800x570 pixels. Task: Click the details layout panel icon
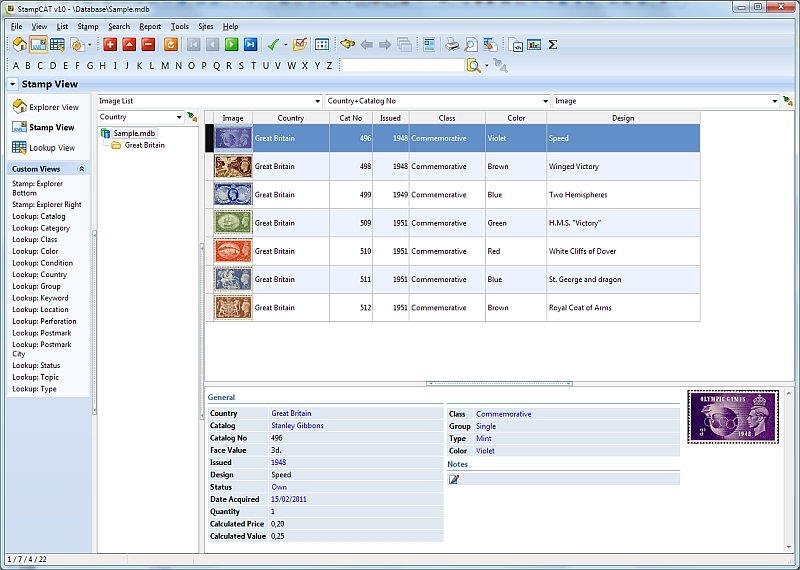[429, 45]
